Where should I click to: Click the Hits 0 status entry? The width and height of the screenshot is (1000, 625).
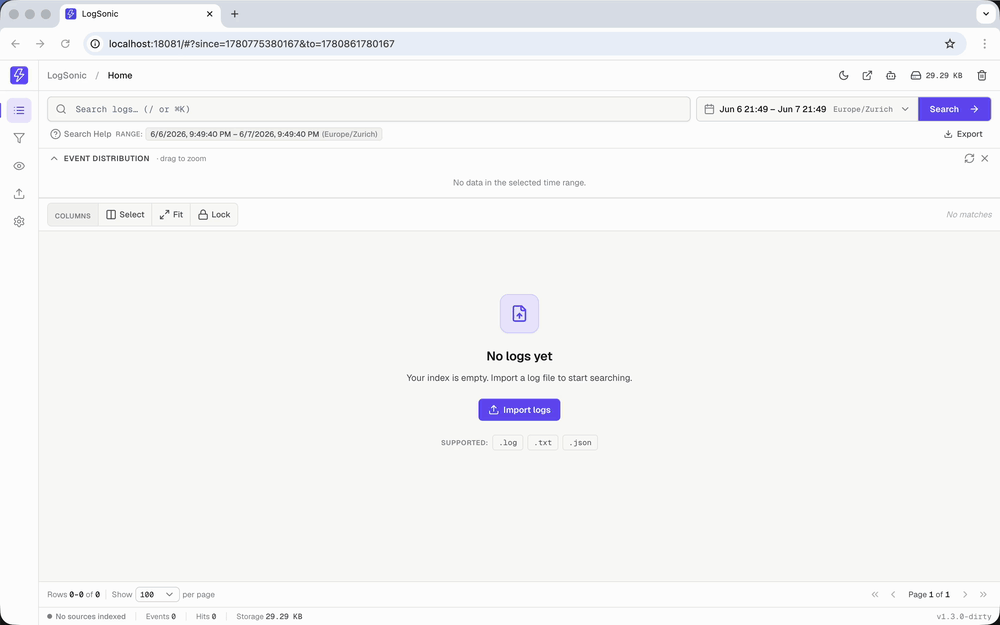click(x=206, y=617)
